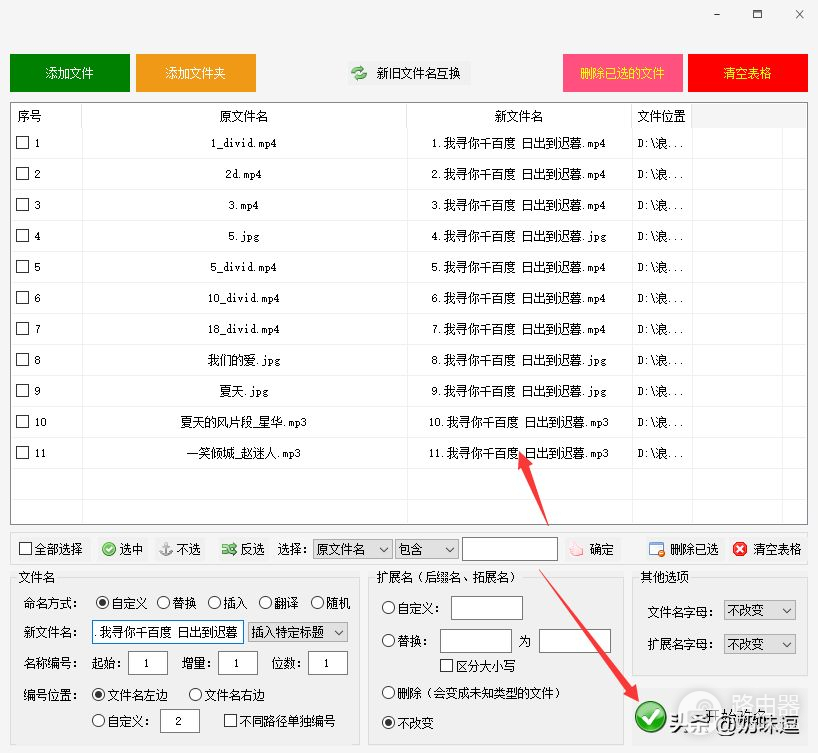Click the orange 添加文件夹 button
Image resolution: width=818 pixels, height=753 pixels.
click(x=196, y=73)
